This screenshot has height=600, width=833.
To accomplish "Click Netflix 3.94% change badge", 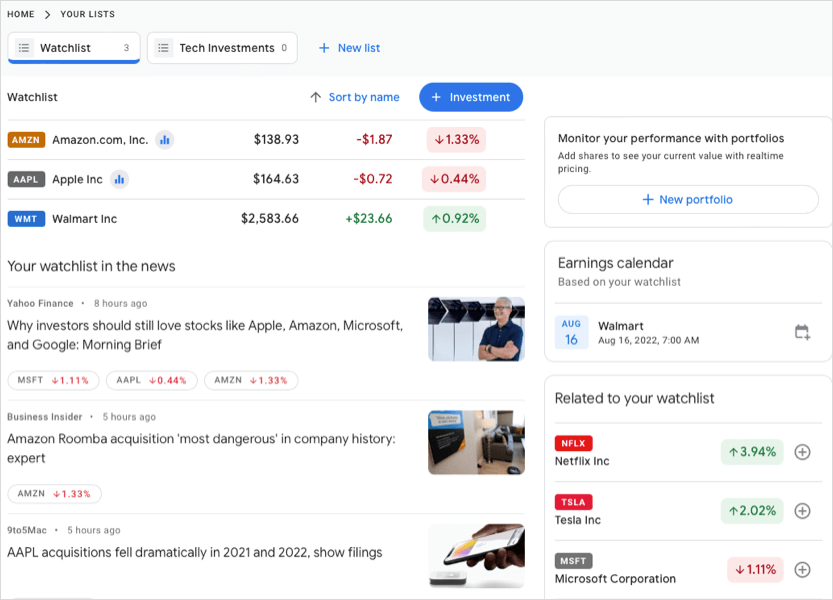I will tap(752, 452).
